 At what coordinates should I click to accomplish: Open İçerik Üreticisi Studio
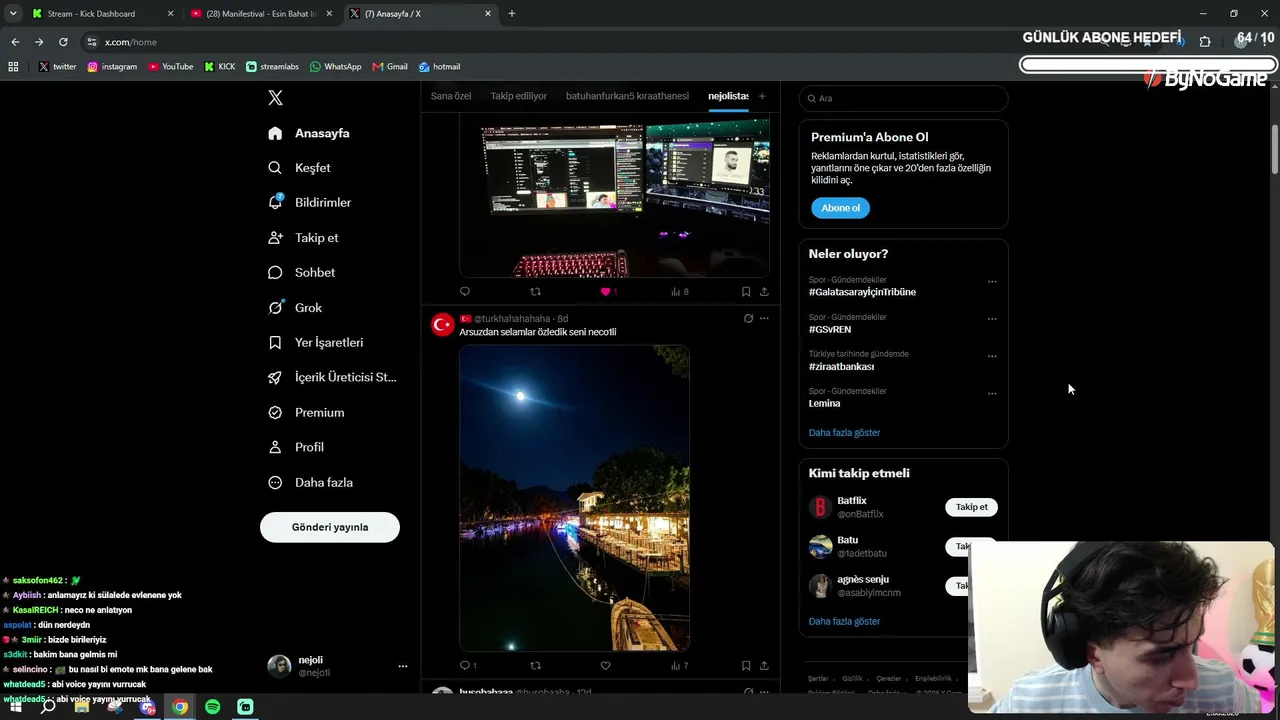(x=332, y=378)
